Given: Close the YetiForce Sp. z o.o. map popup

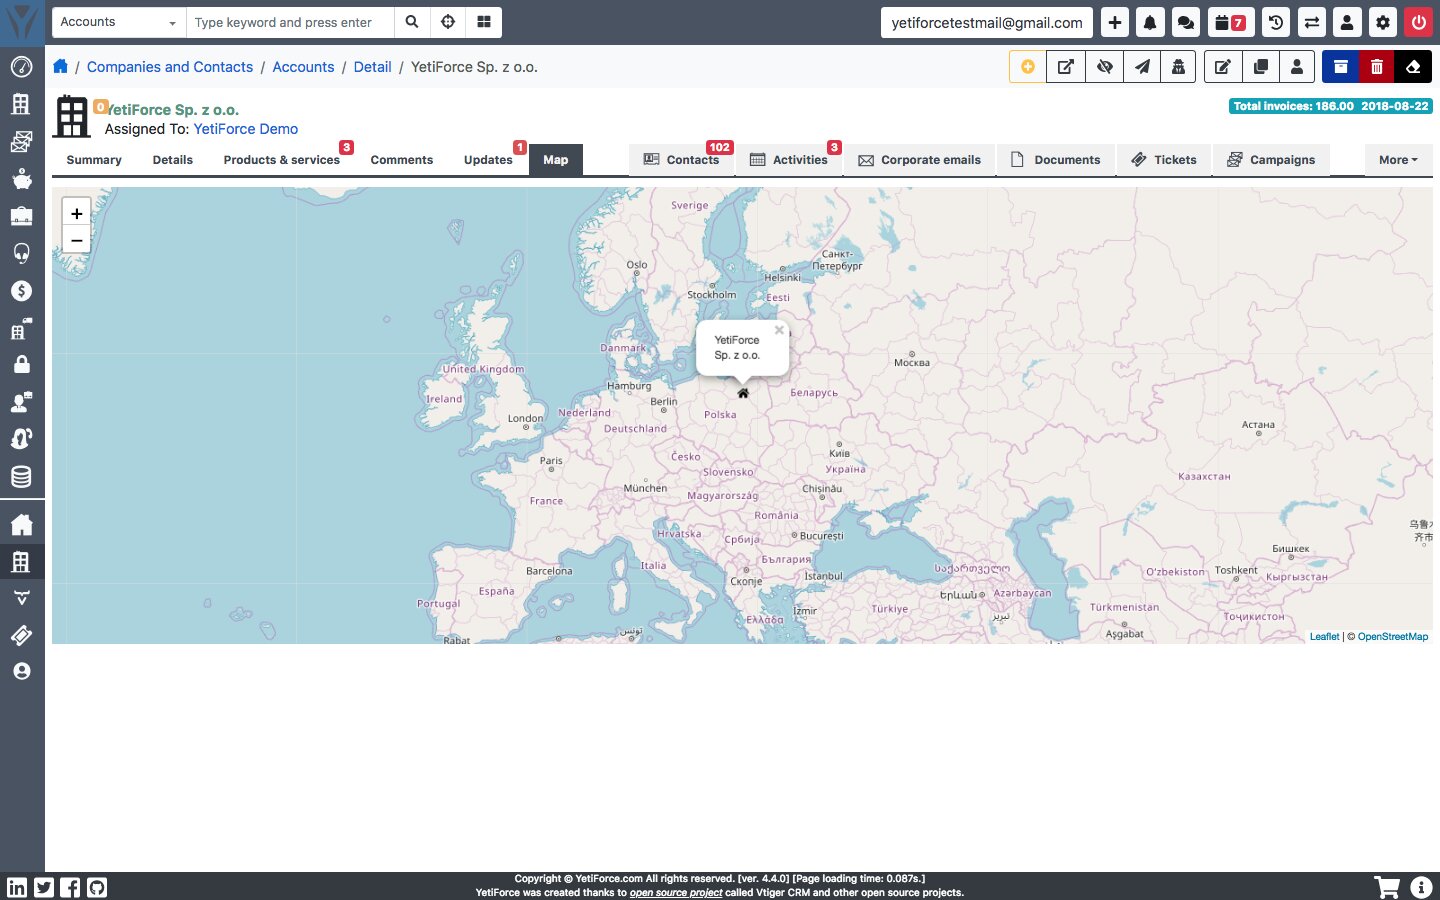Looking at the screenshot, I should (x=779, y=330).
